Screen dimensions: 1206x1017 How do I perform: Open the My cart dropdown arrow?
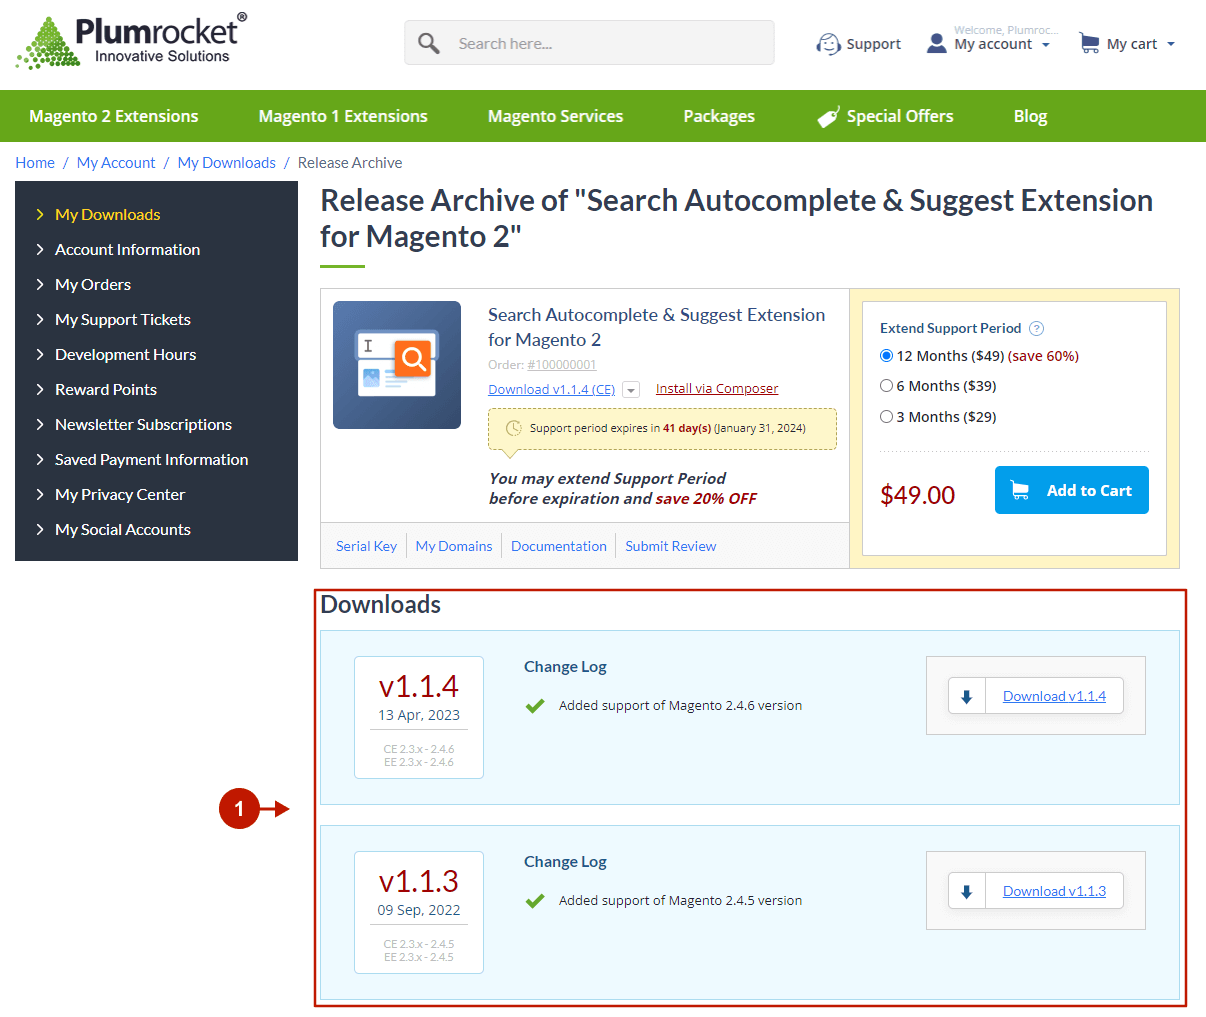point(1171,45)
